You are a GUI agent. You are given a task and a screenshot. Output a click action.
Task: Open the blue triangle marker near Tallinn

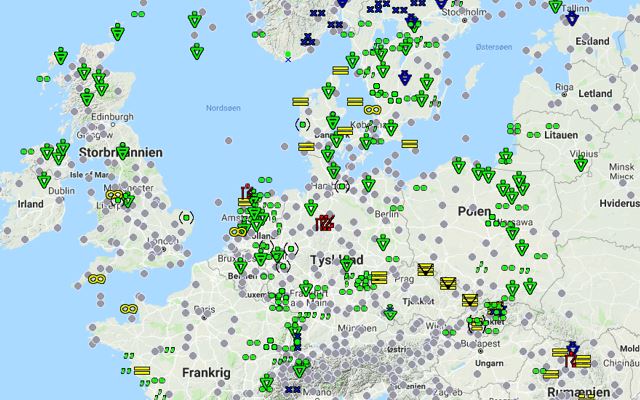pyautogui.click(x=572, y=18)
